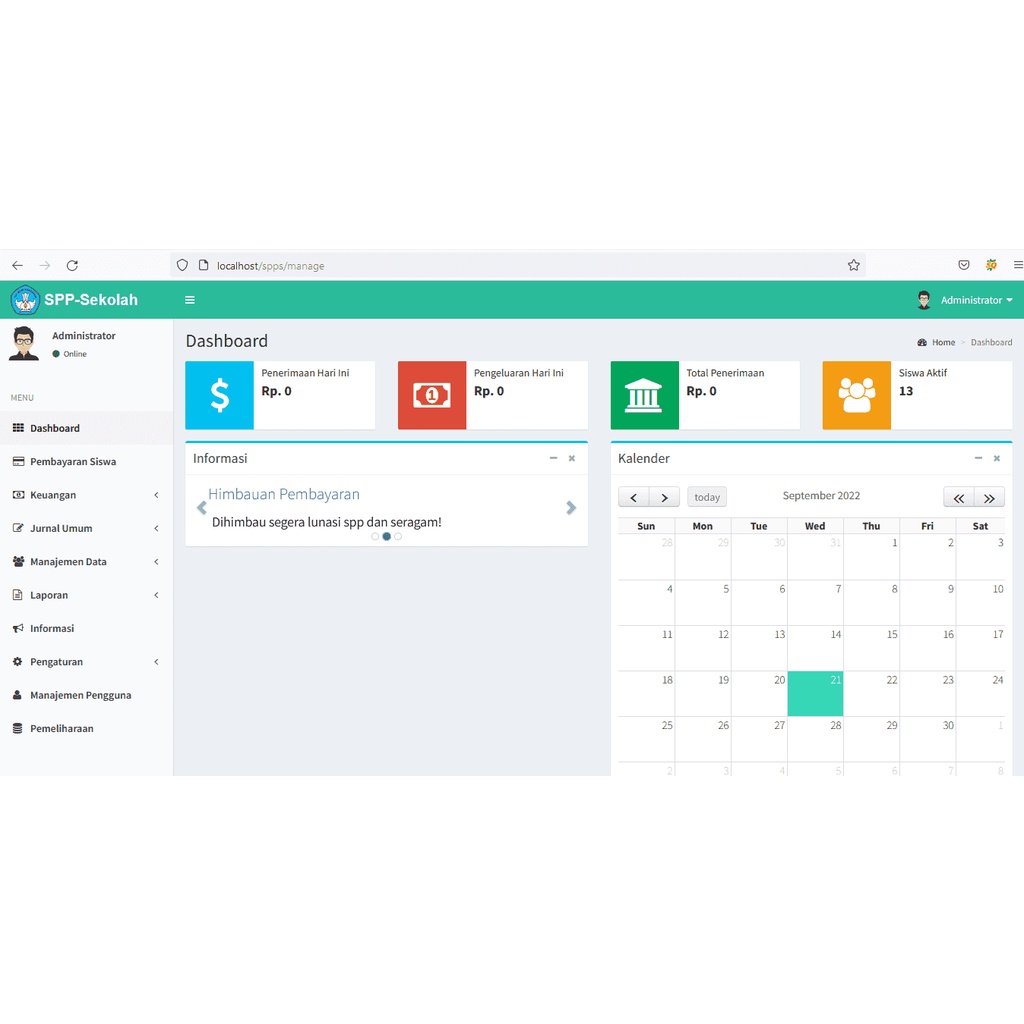Open Informasi menu item in sidebar
This screenshot has width=1024, height=1024.
point(86,628)
